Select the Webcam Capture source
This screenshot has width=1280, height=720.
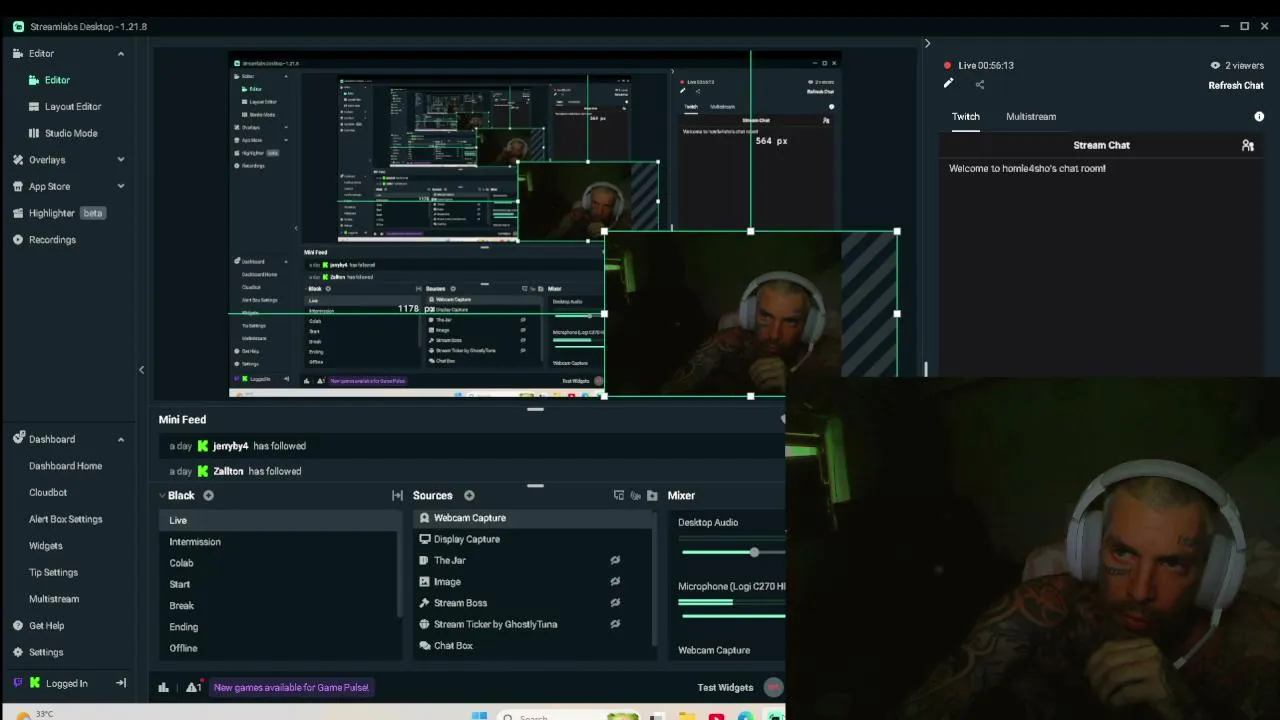click(x=534, y=518)
